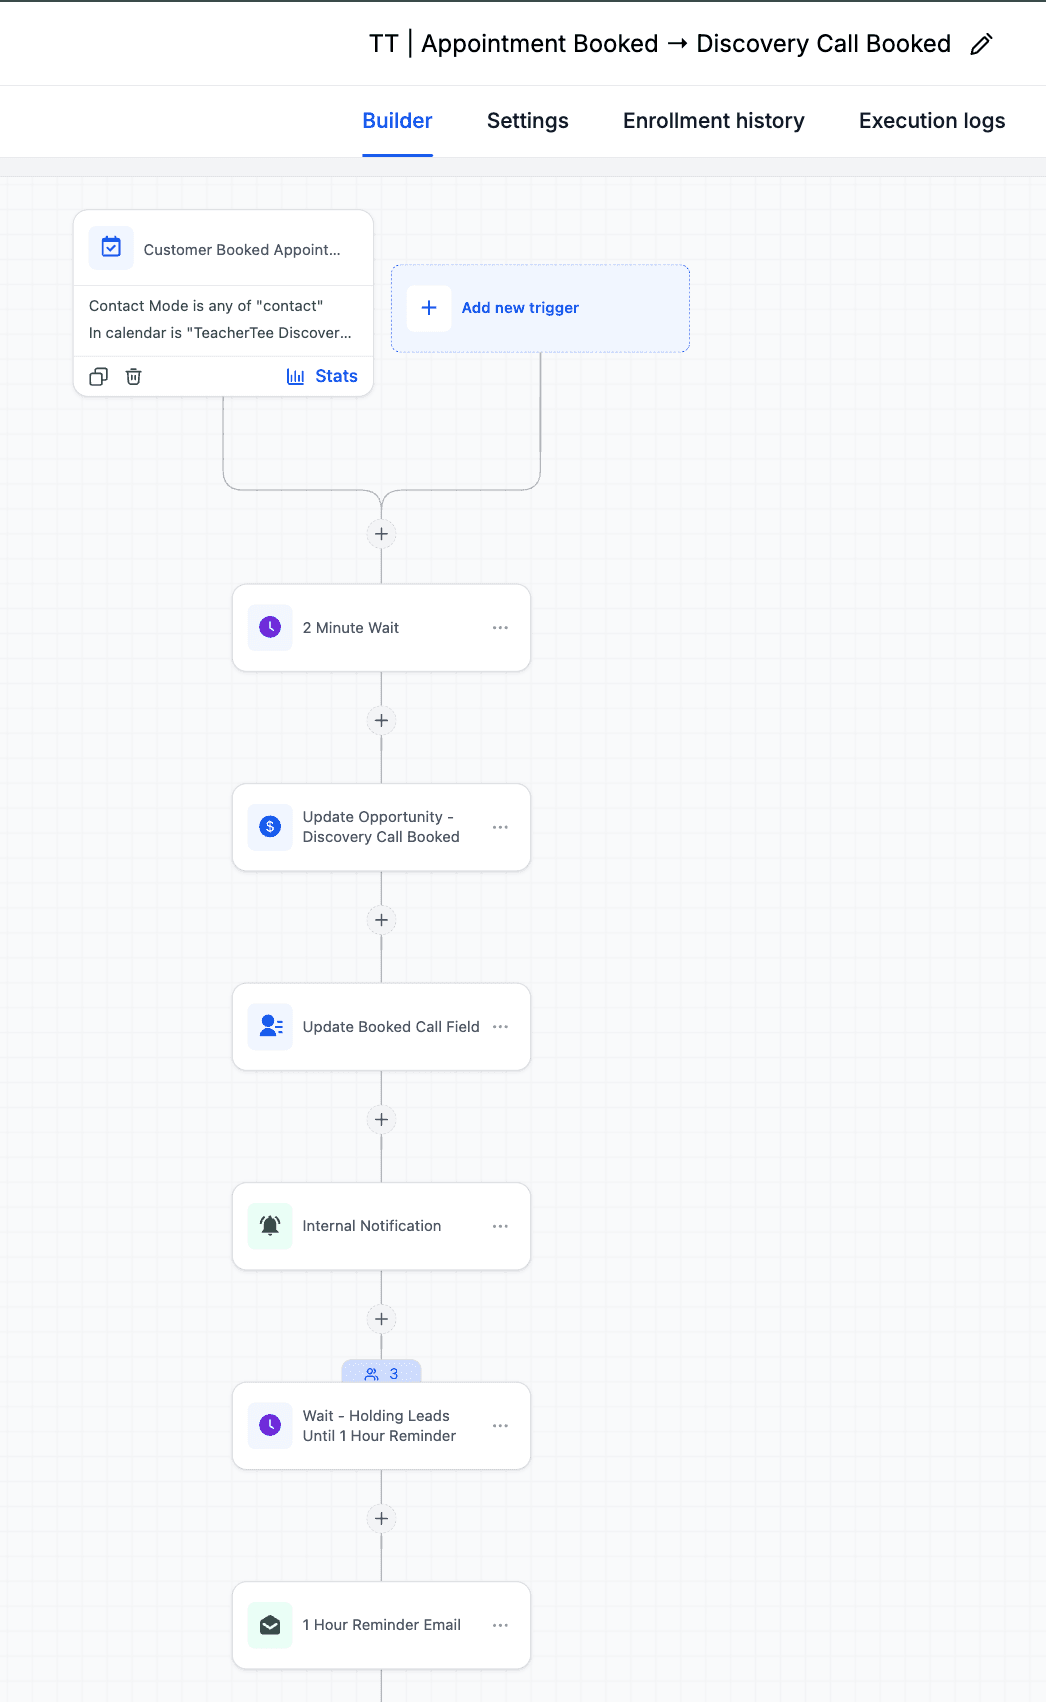
Task: Open Stats for the trigger
Action: (x=322, y=377)
